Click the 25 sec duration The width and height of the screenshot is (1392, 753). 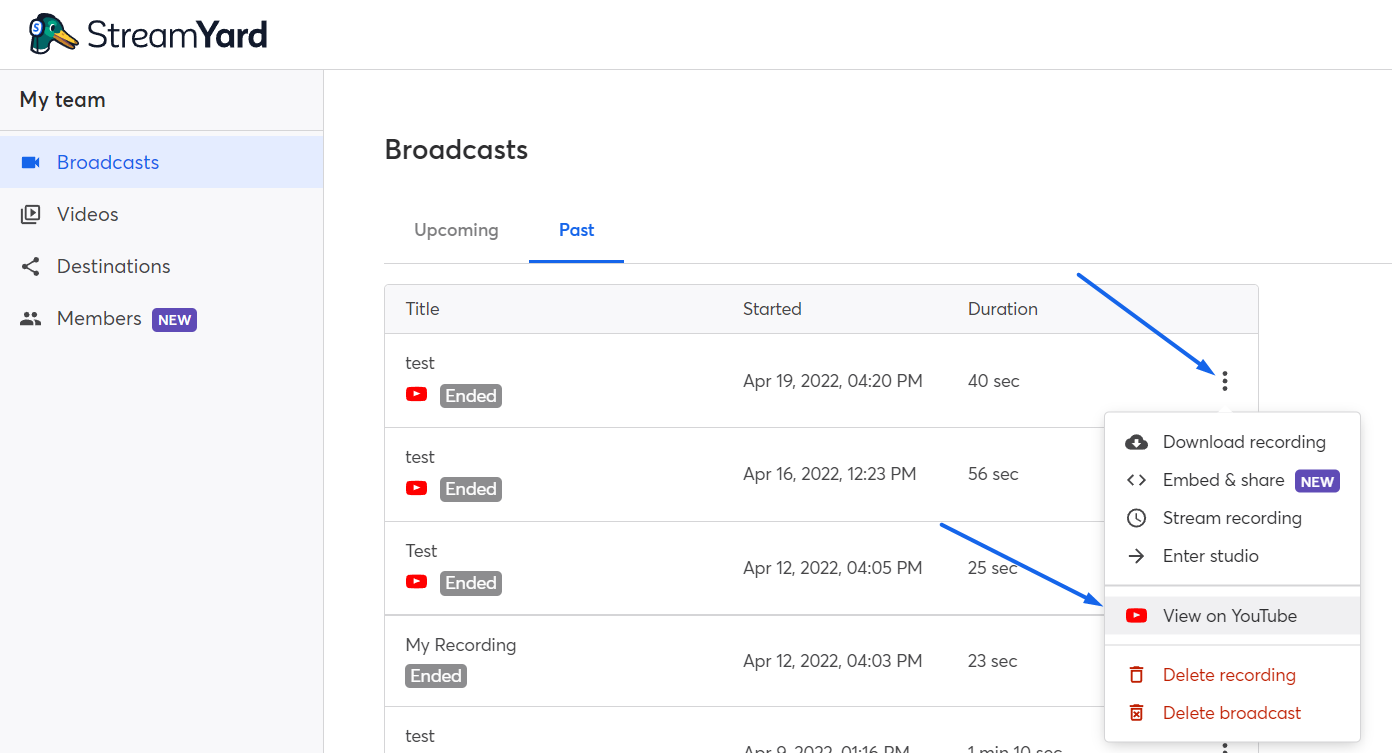tap(993, 568)
